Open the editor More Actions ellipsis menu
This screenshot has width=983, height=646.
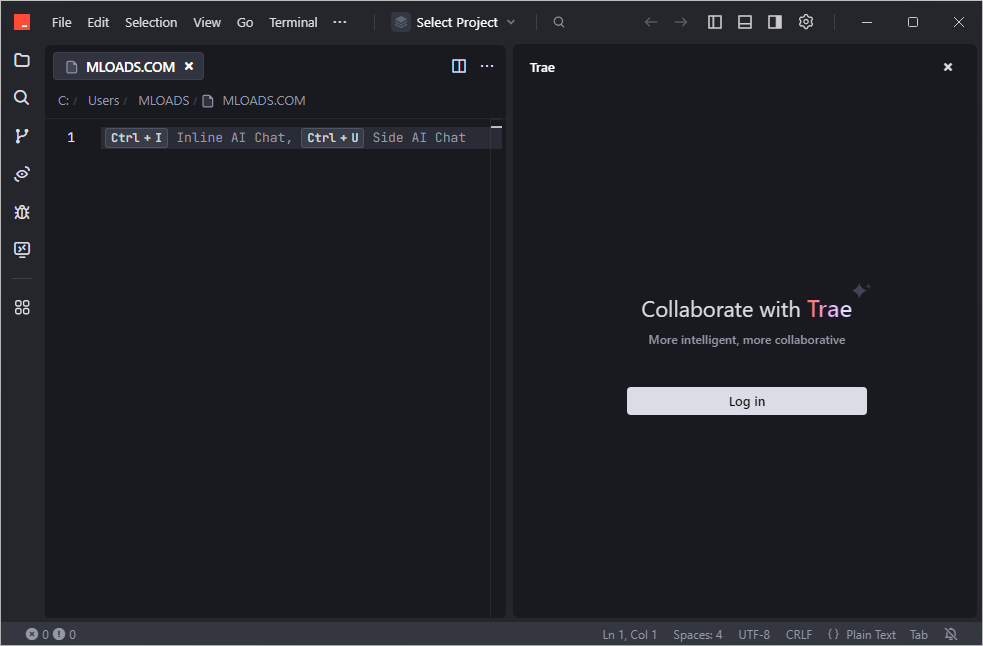click(x=487, y=66)
